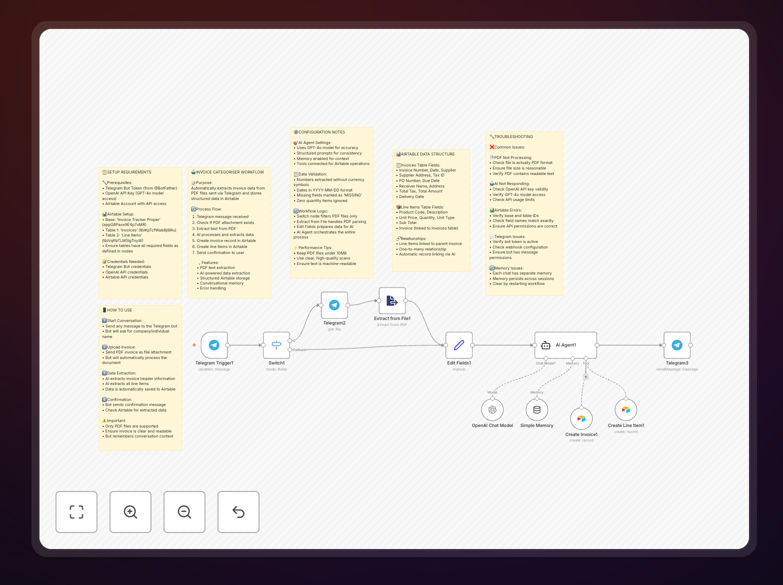The height and width of the screenshot is (585, 783).
Task: Click the Simple Memory label
Action: [537, 426]
